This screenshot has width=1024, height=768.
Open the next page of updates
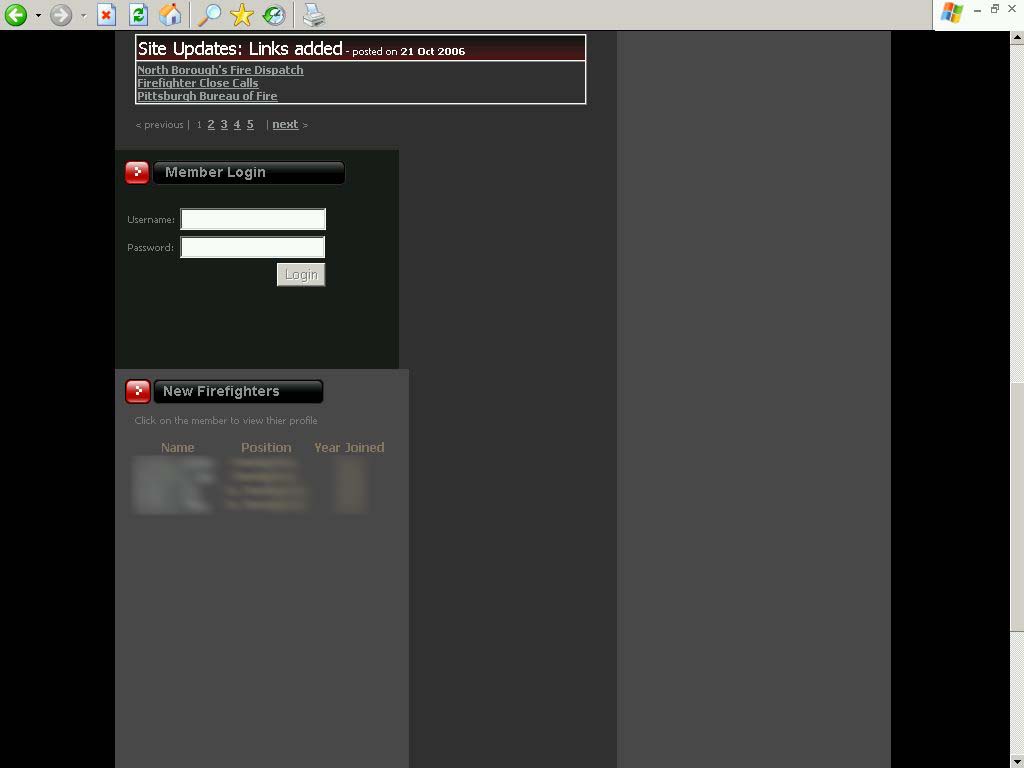pos(285,125)
